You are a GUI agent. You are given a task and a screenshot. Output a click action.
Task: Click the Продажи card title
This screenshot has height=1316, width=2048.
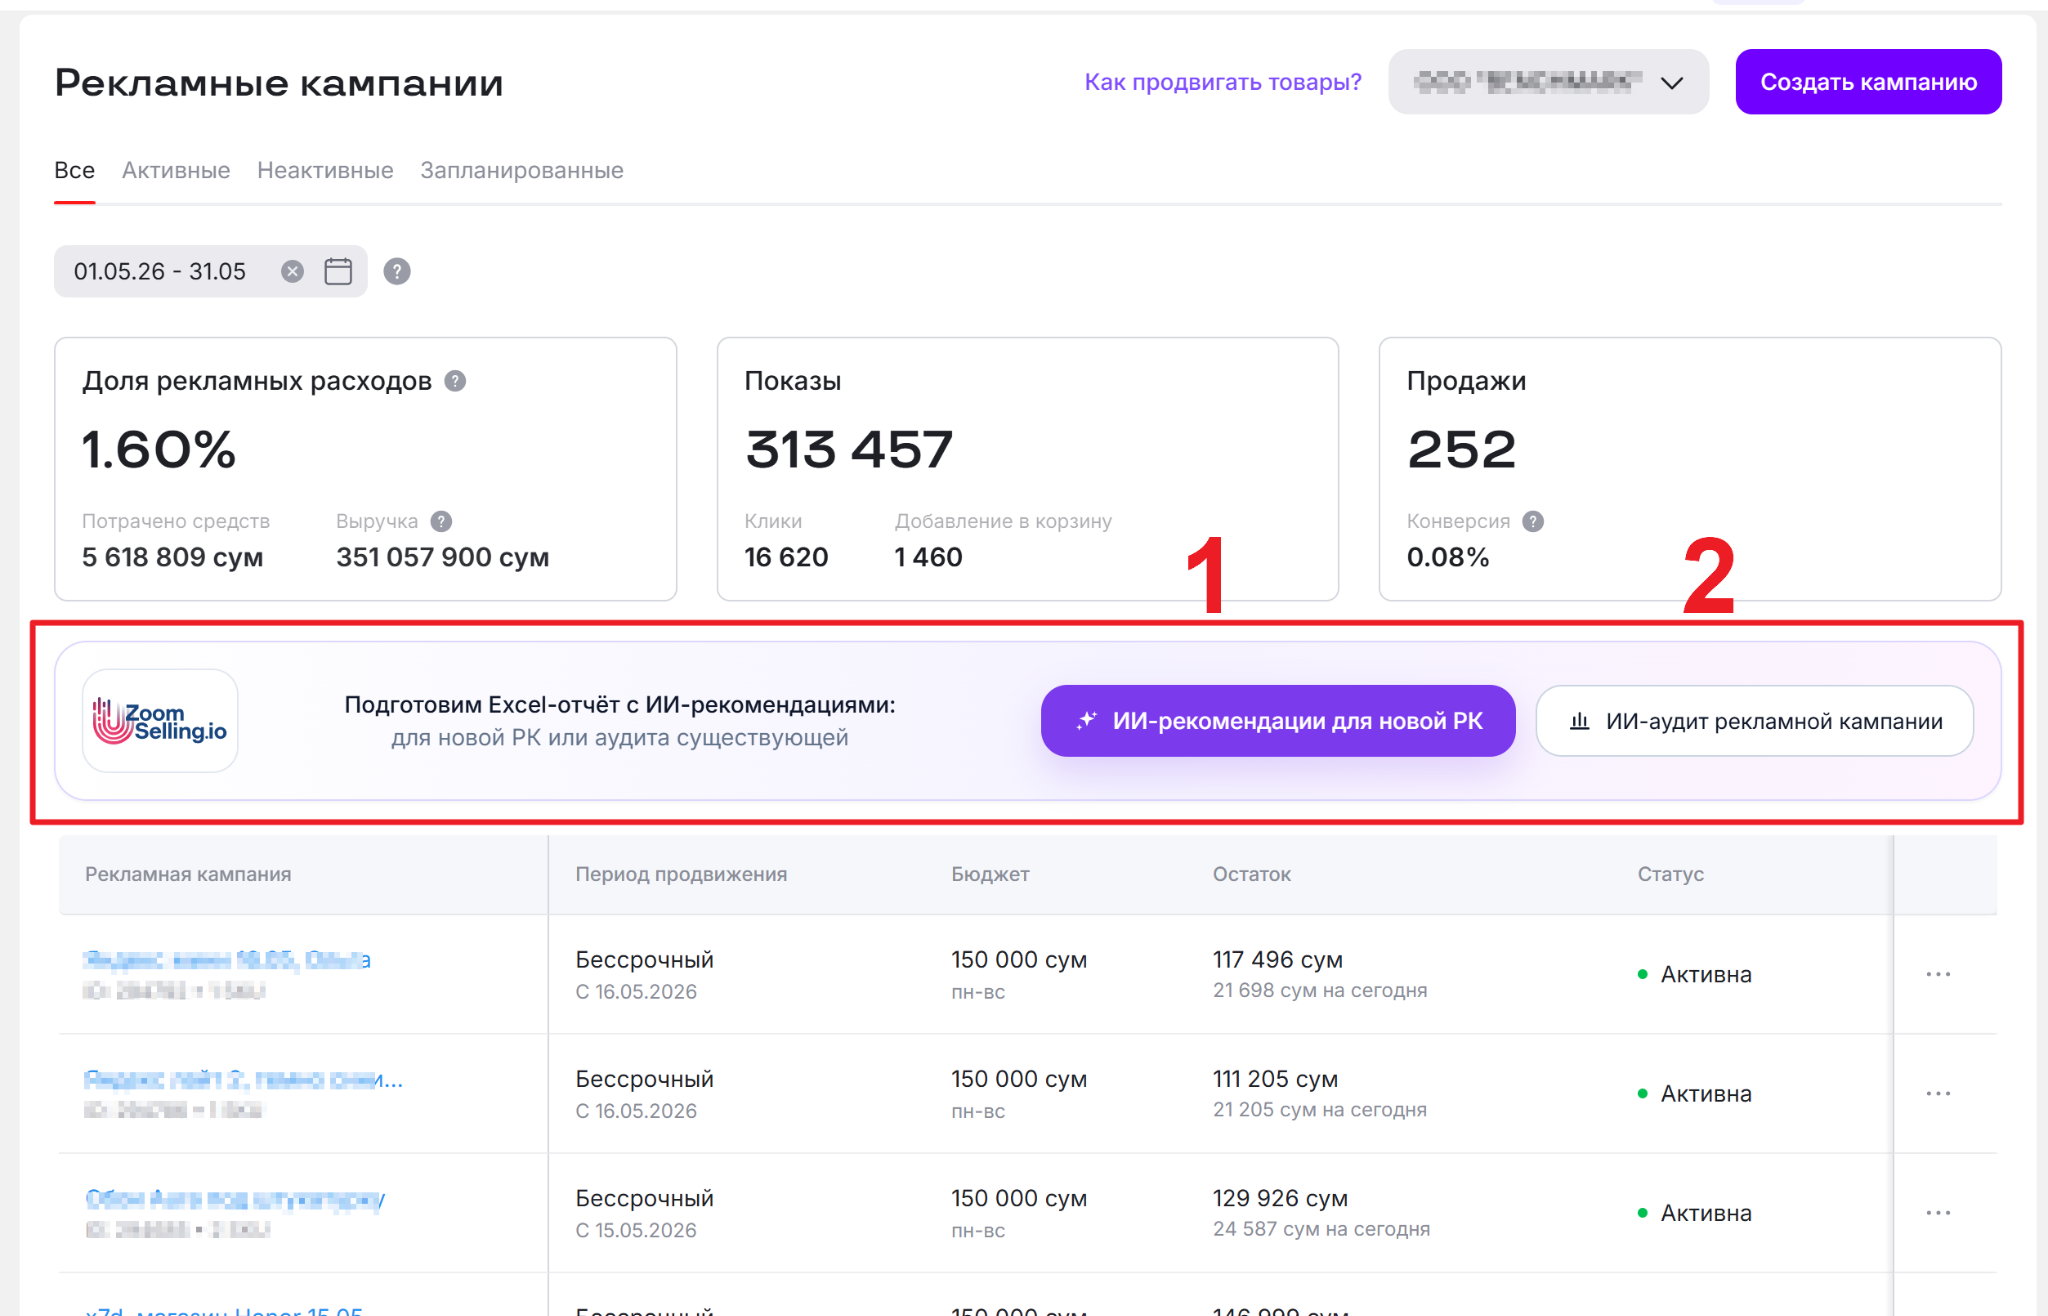(1466, 381)
